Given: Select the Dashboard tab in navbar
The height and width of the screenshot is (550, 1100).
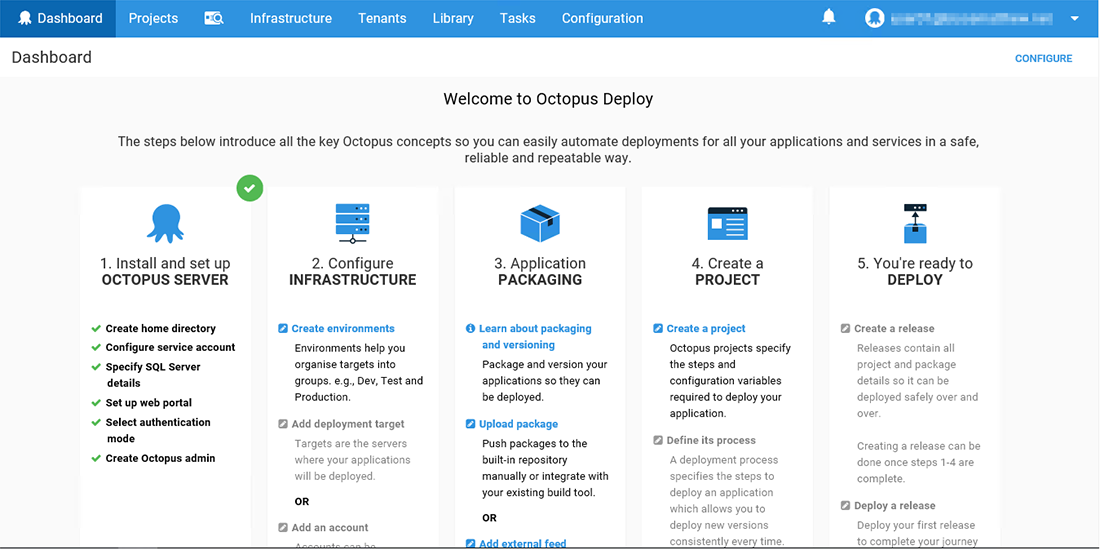Looking at the screenshot, I should 58,18.
